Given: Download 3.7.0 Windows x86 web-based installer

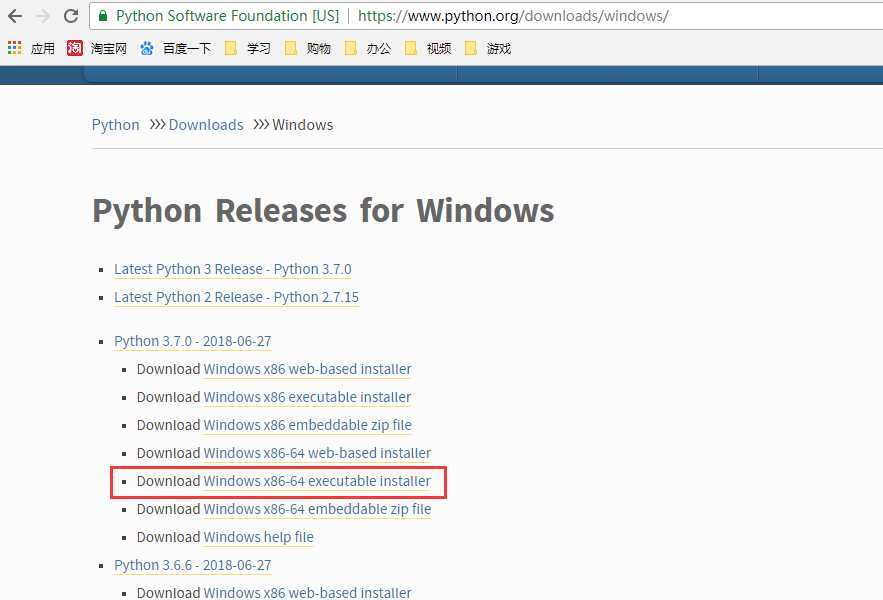Looking at the screenshot, I should pyautogui.click(x=307, y=369).
